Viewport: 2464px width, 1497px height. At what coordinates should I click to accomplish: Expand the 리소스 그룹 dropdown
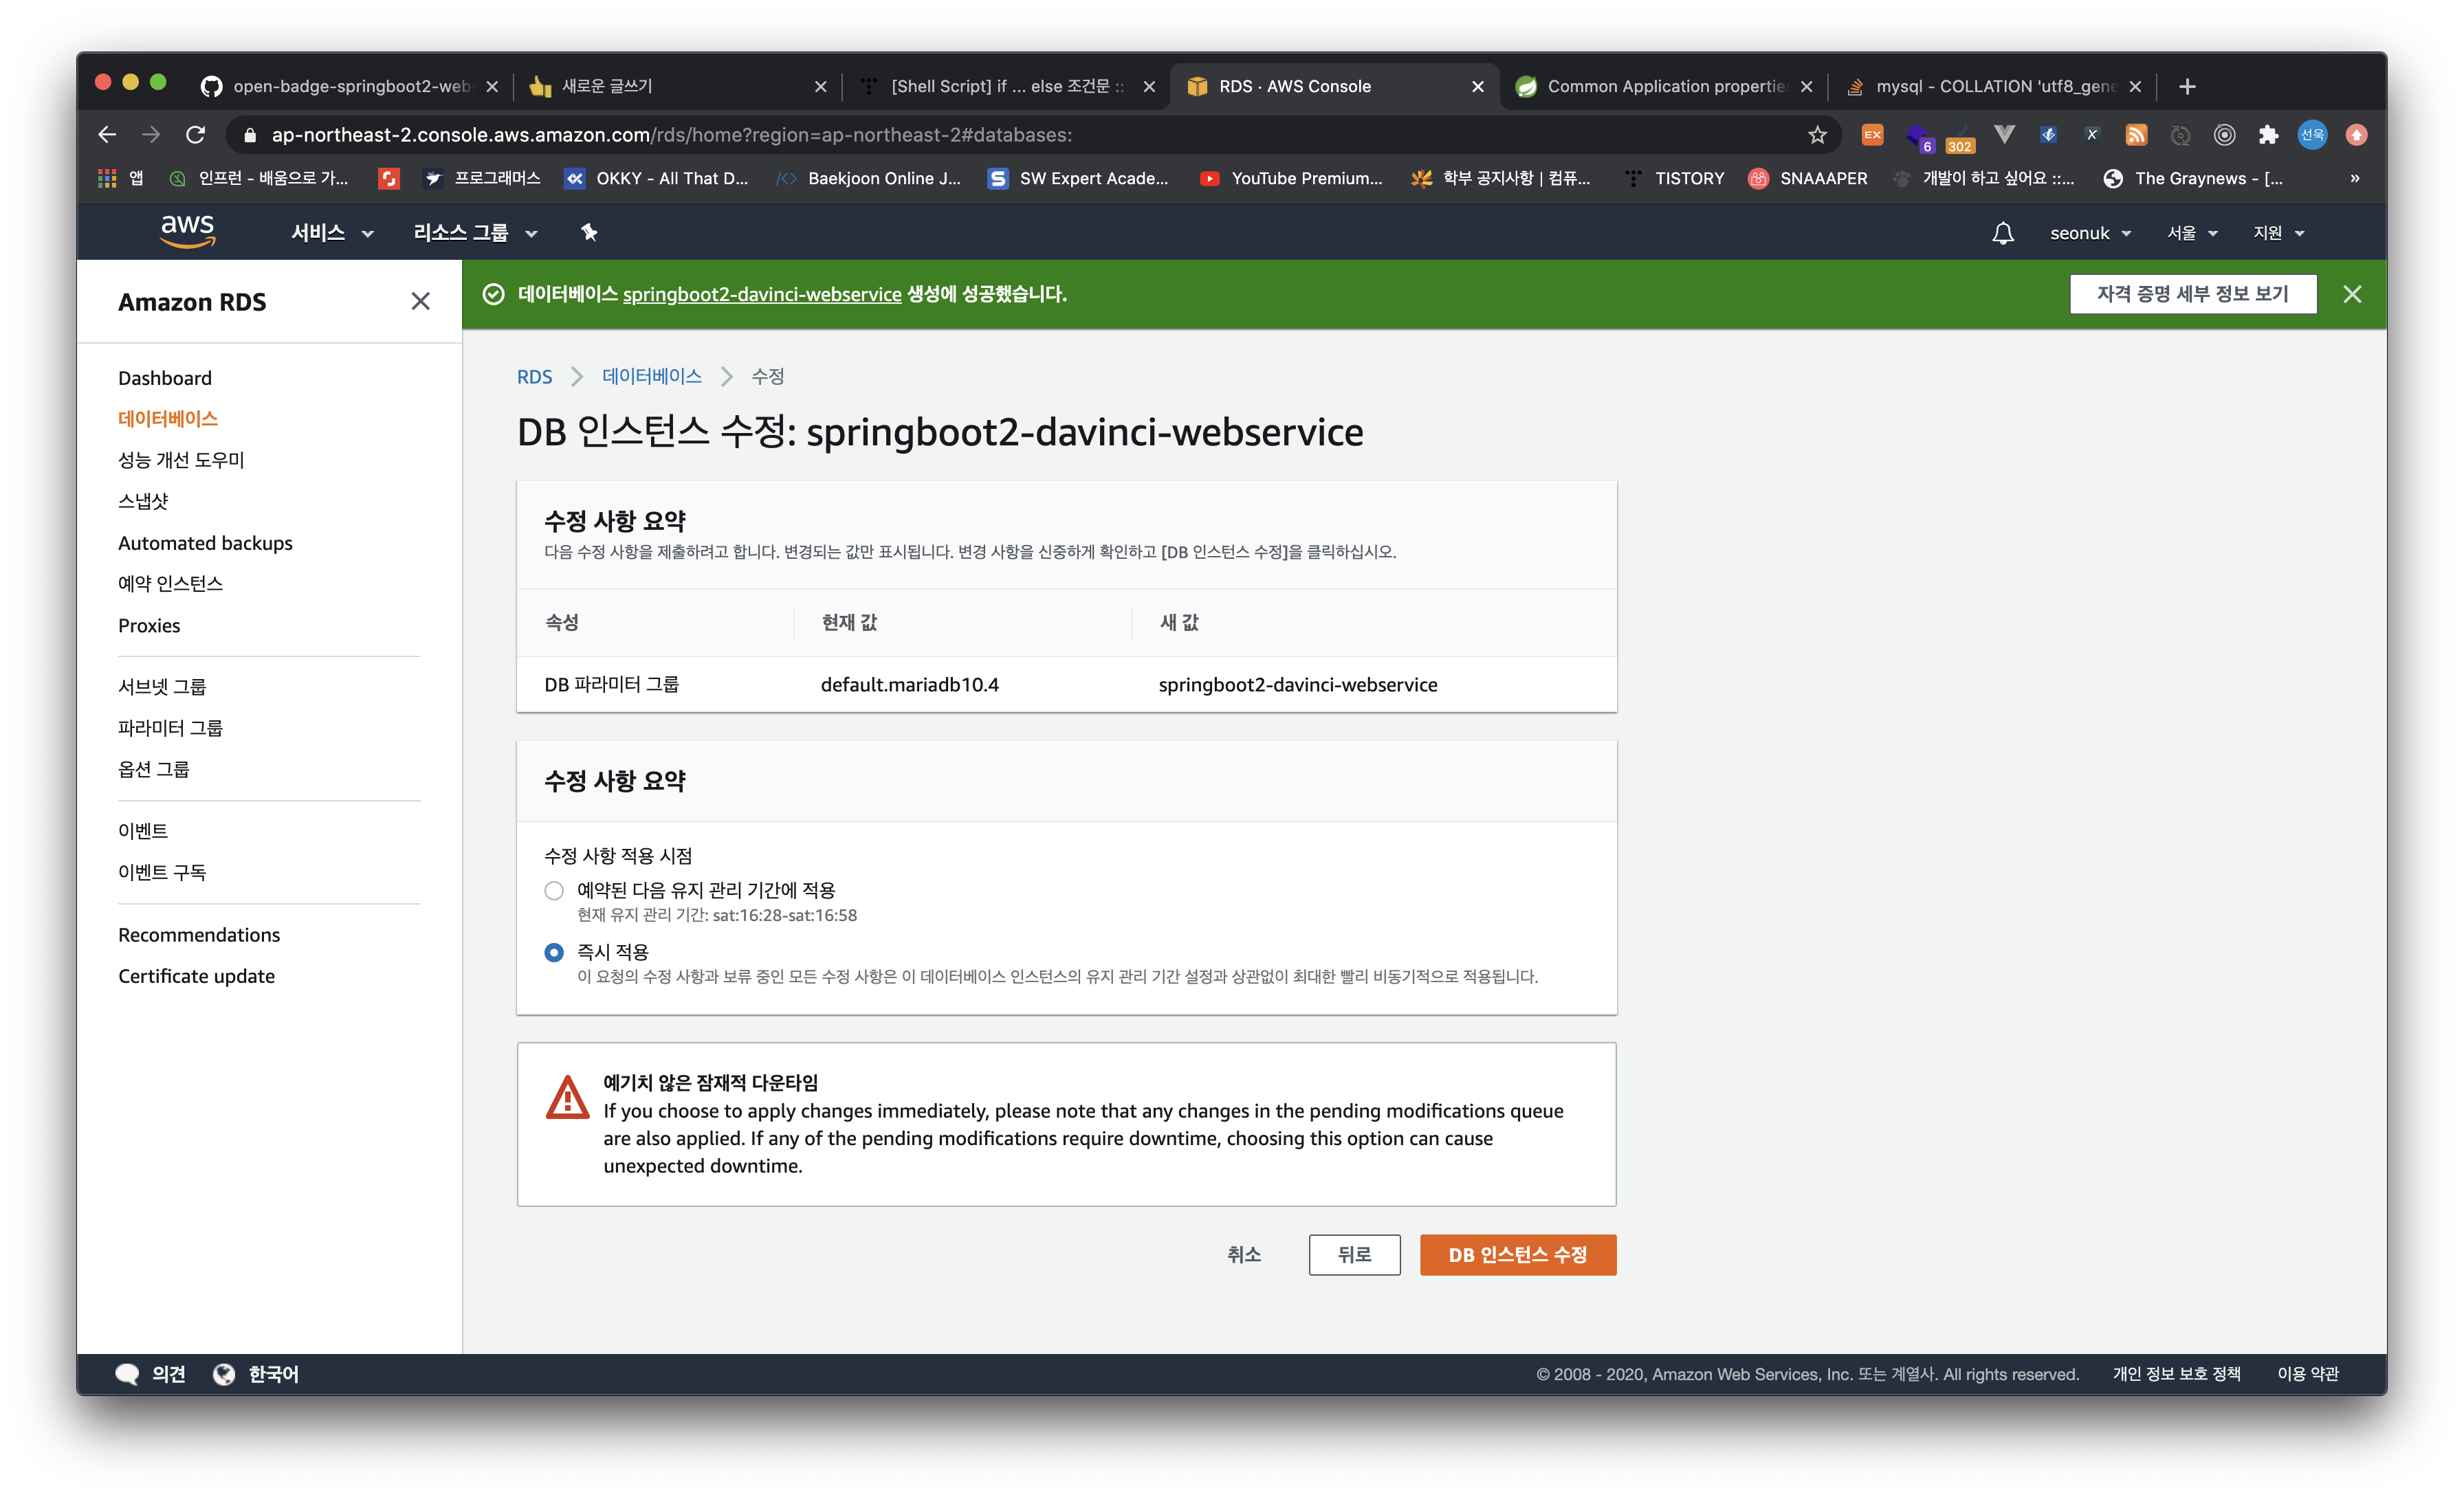click(475, 233)
